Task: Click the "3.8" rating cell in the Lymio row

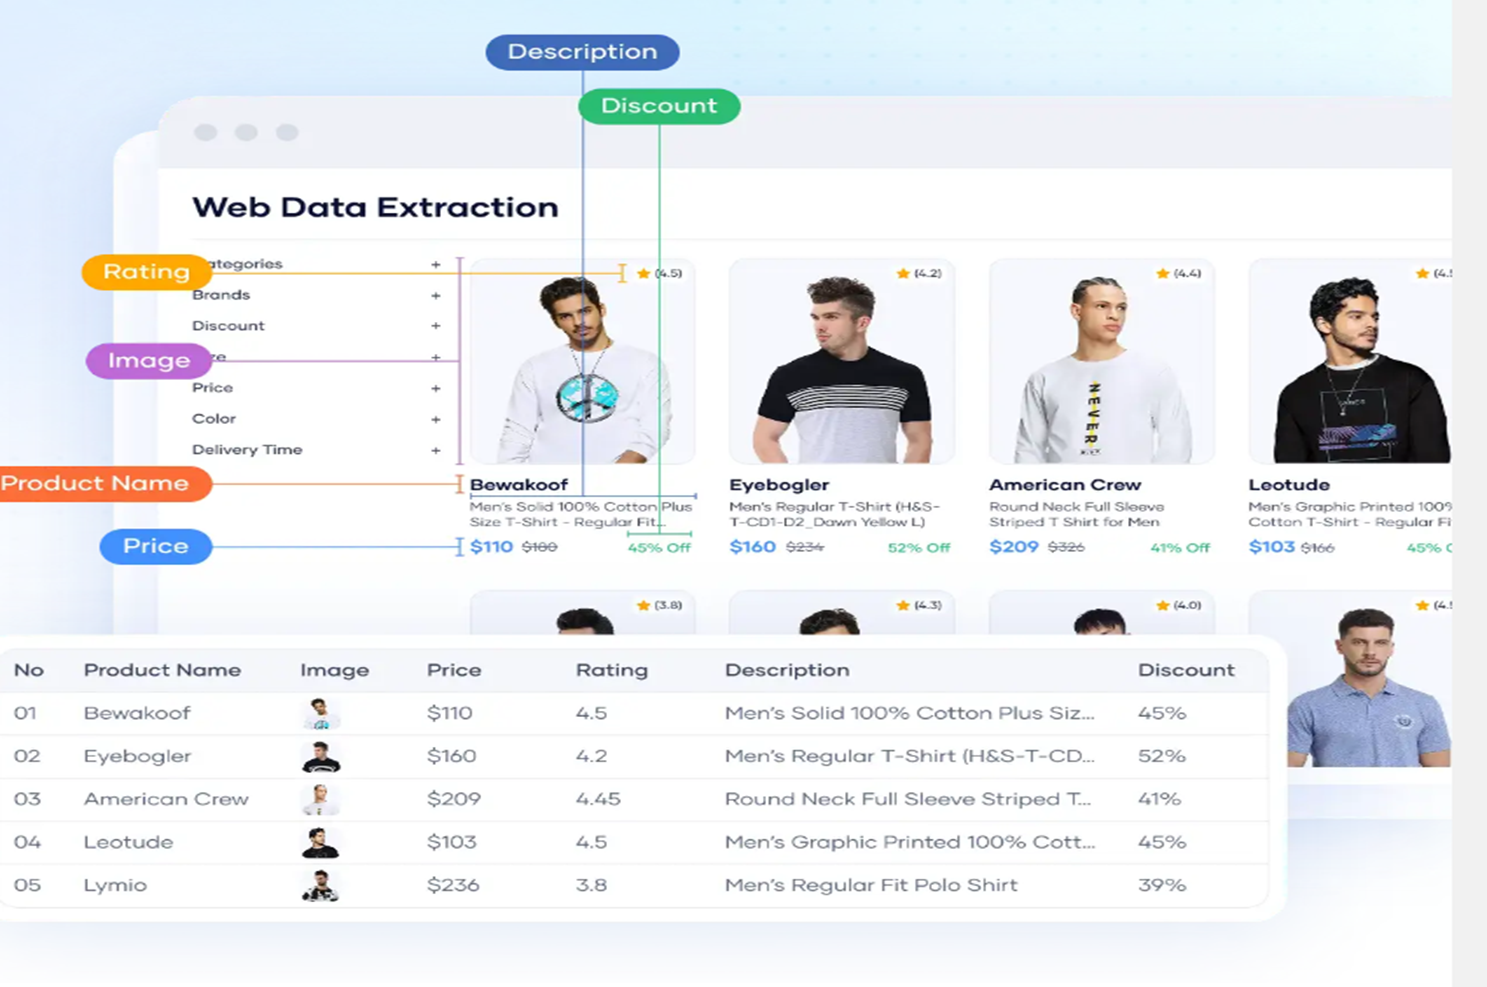Action: click(591, 885)
